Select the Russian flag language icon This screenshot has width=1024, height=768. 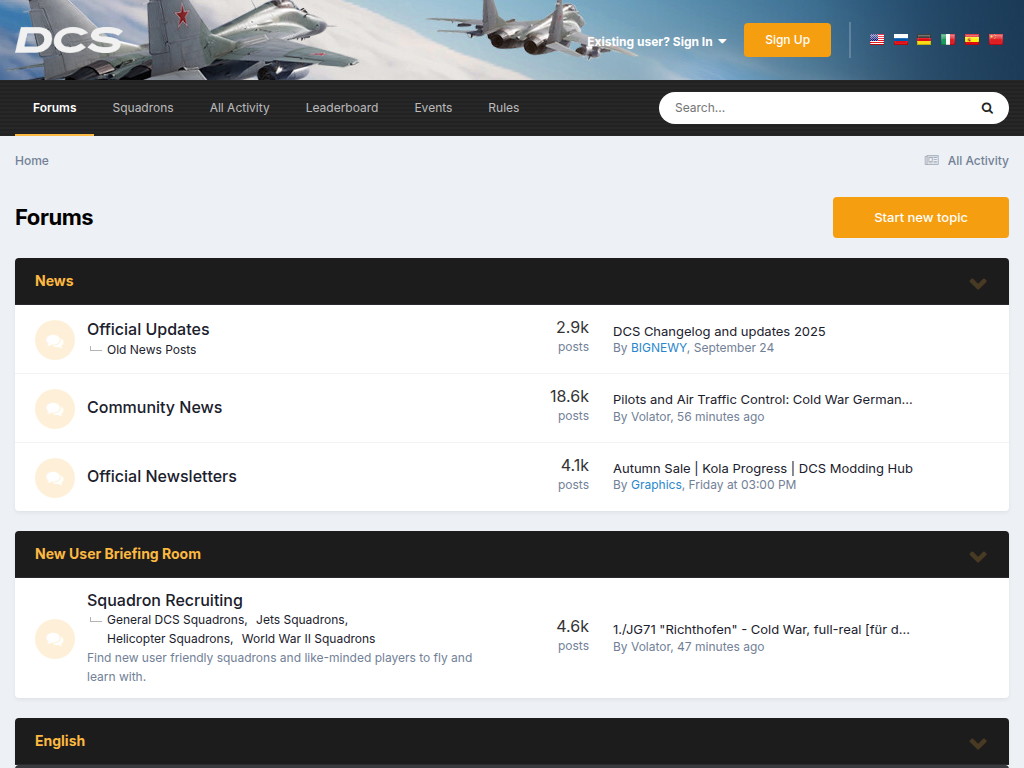(900, 40)
